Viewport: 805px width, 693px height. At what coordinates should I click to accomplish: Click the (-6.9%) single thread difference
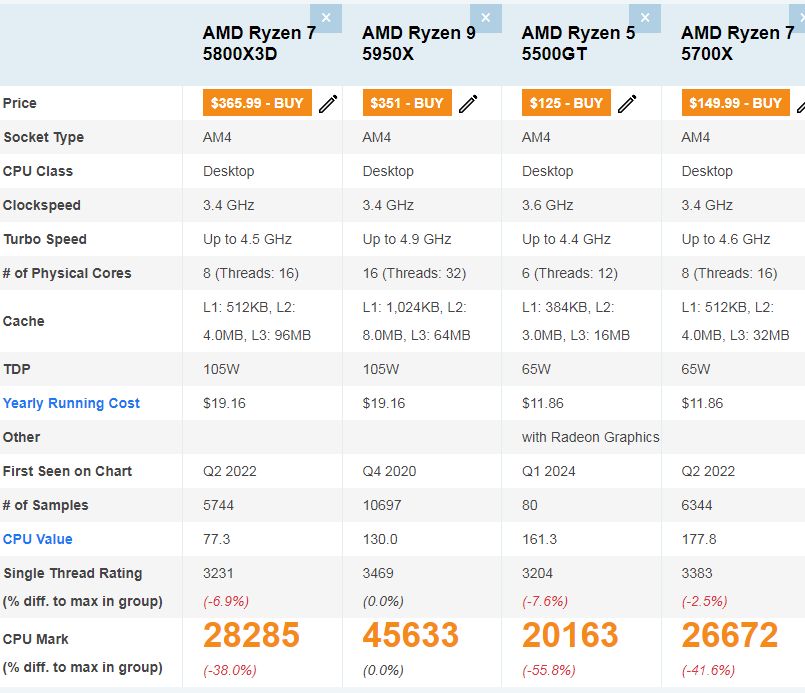pos(226,601)
